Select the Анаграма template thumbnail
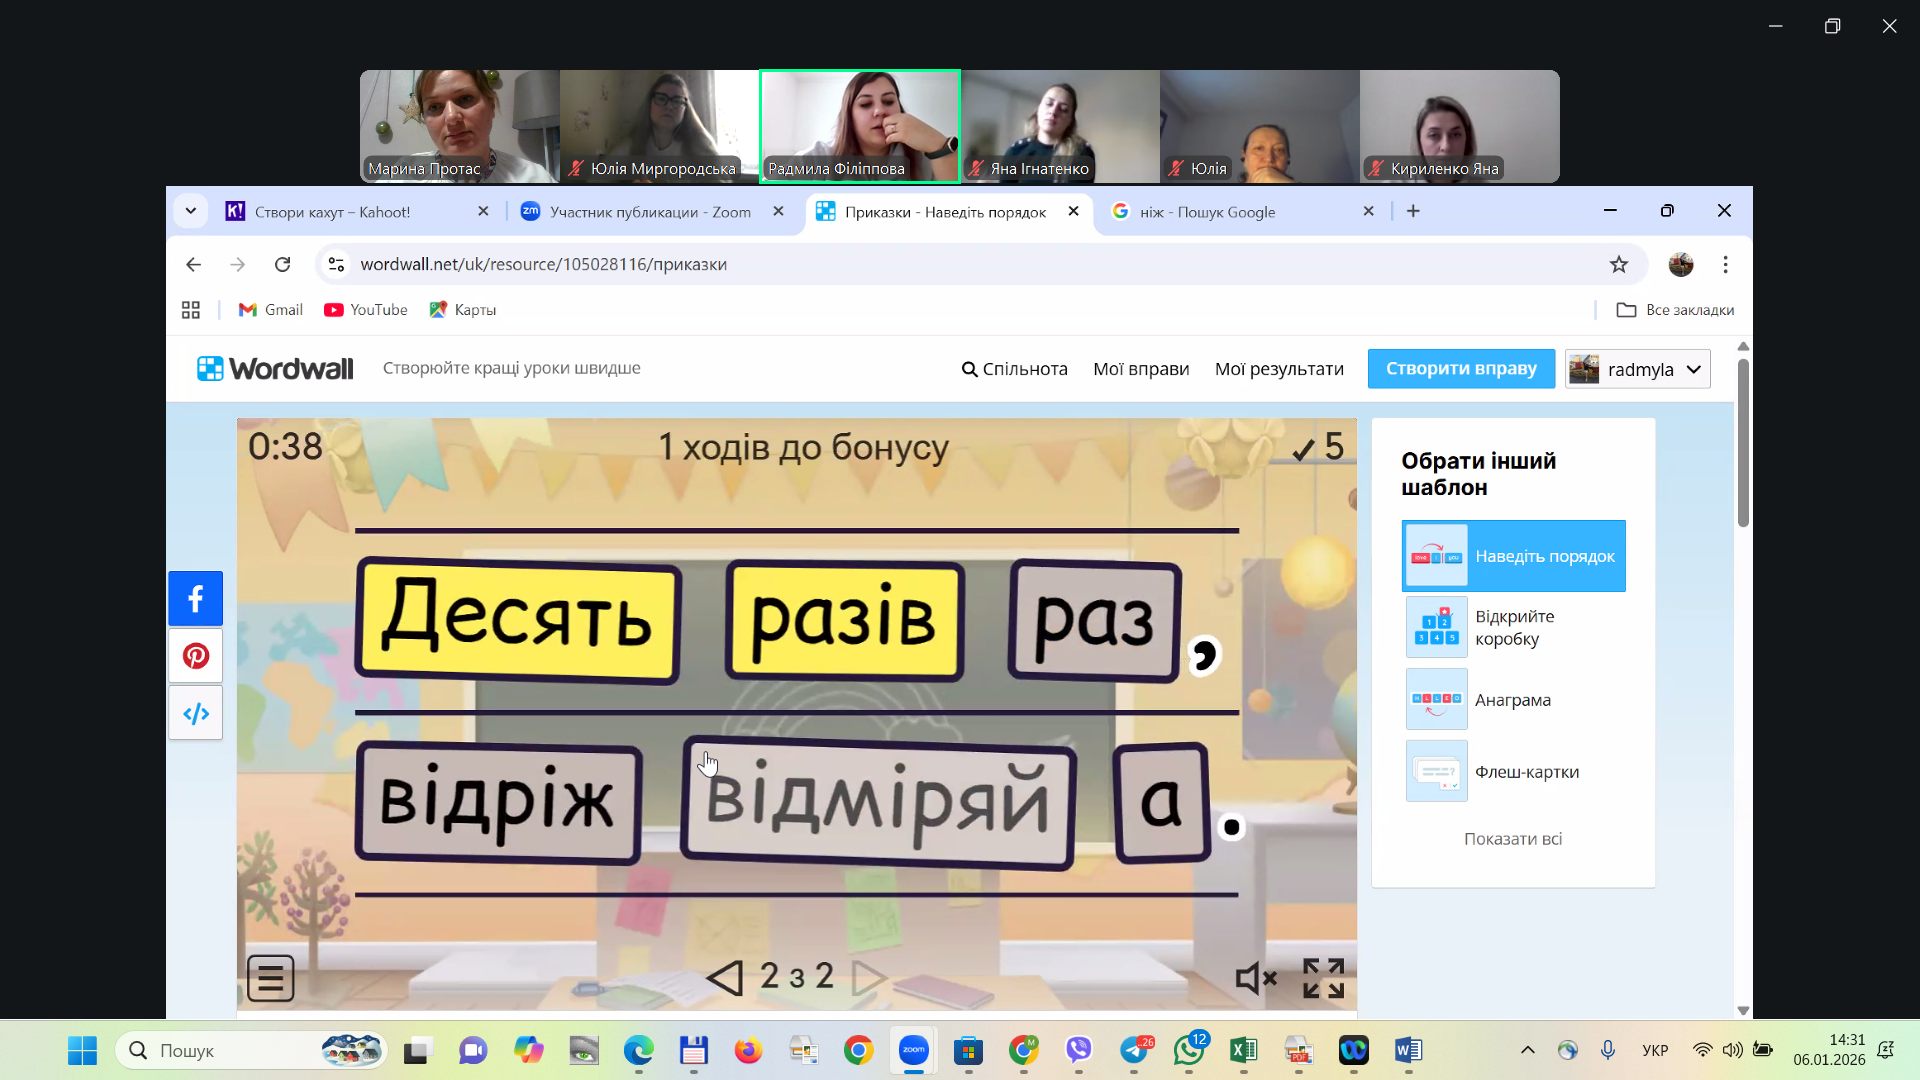Screen dimensions: 1920x1080 coord(1436,699)
